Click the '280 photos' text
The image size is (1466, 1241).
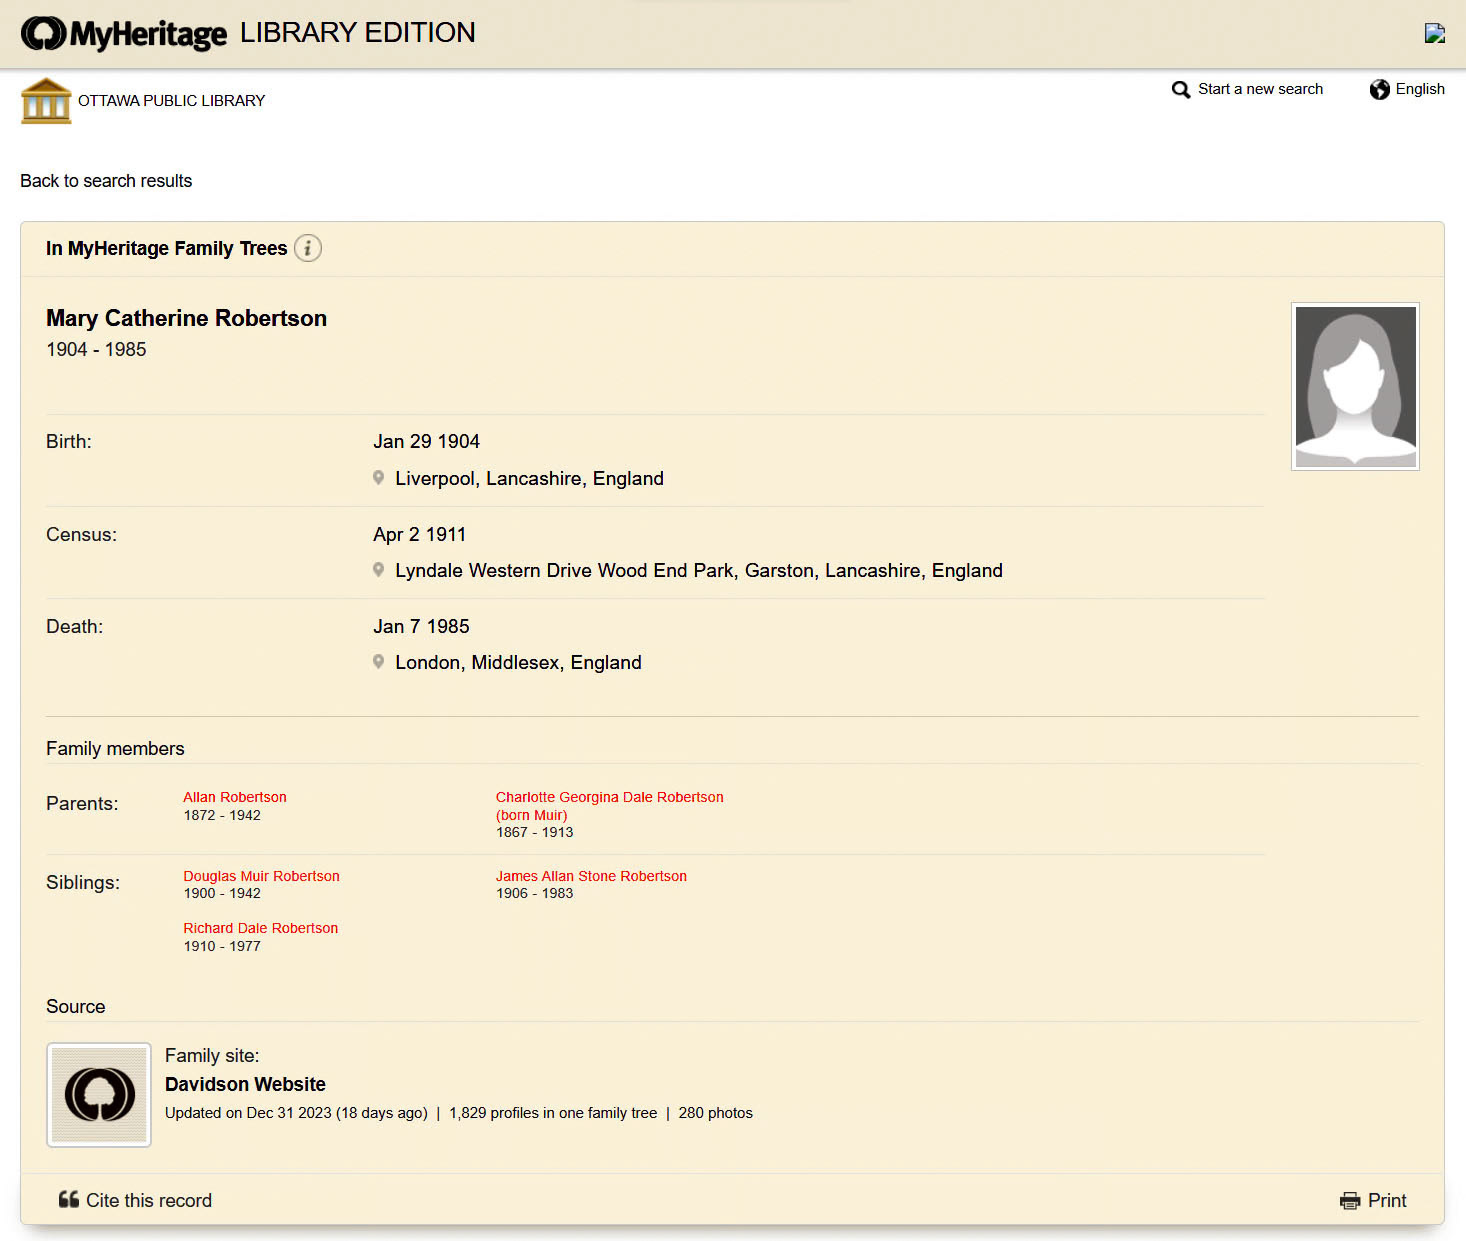715,1113
